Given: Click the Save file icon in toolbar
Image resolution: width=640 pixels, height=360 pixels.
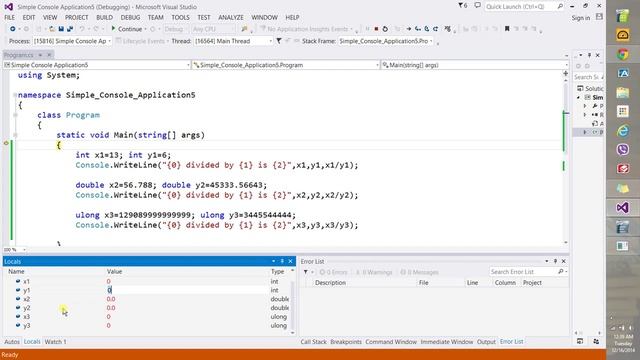Looking at the screenshot, I should click(61, 29).
